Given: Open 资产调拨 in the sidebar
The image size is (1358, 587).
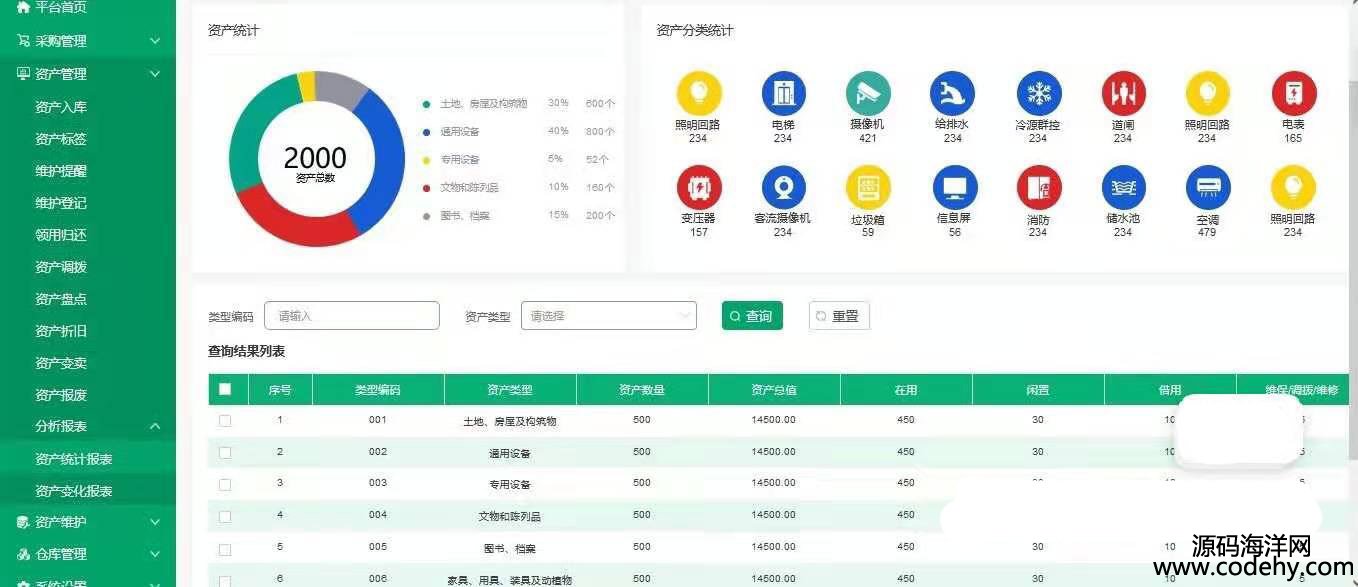Looking at the screenshot, I should click(x=61, y=267).
